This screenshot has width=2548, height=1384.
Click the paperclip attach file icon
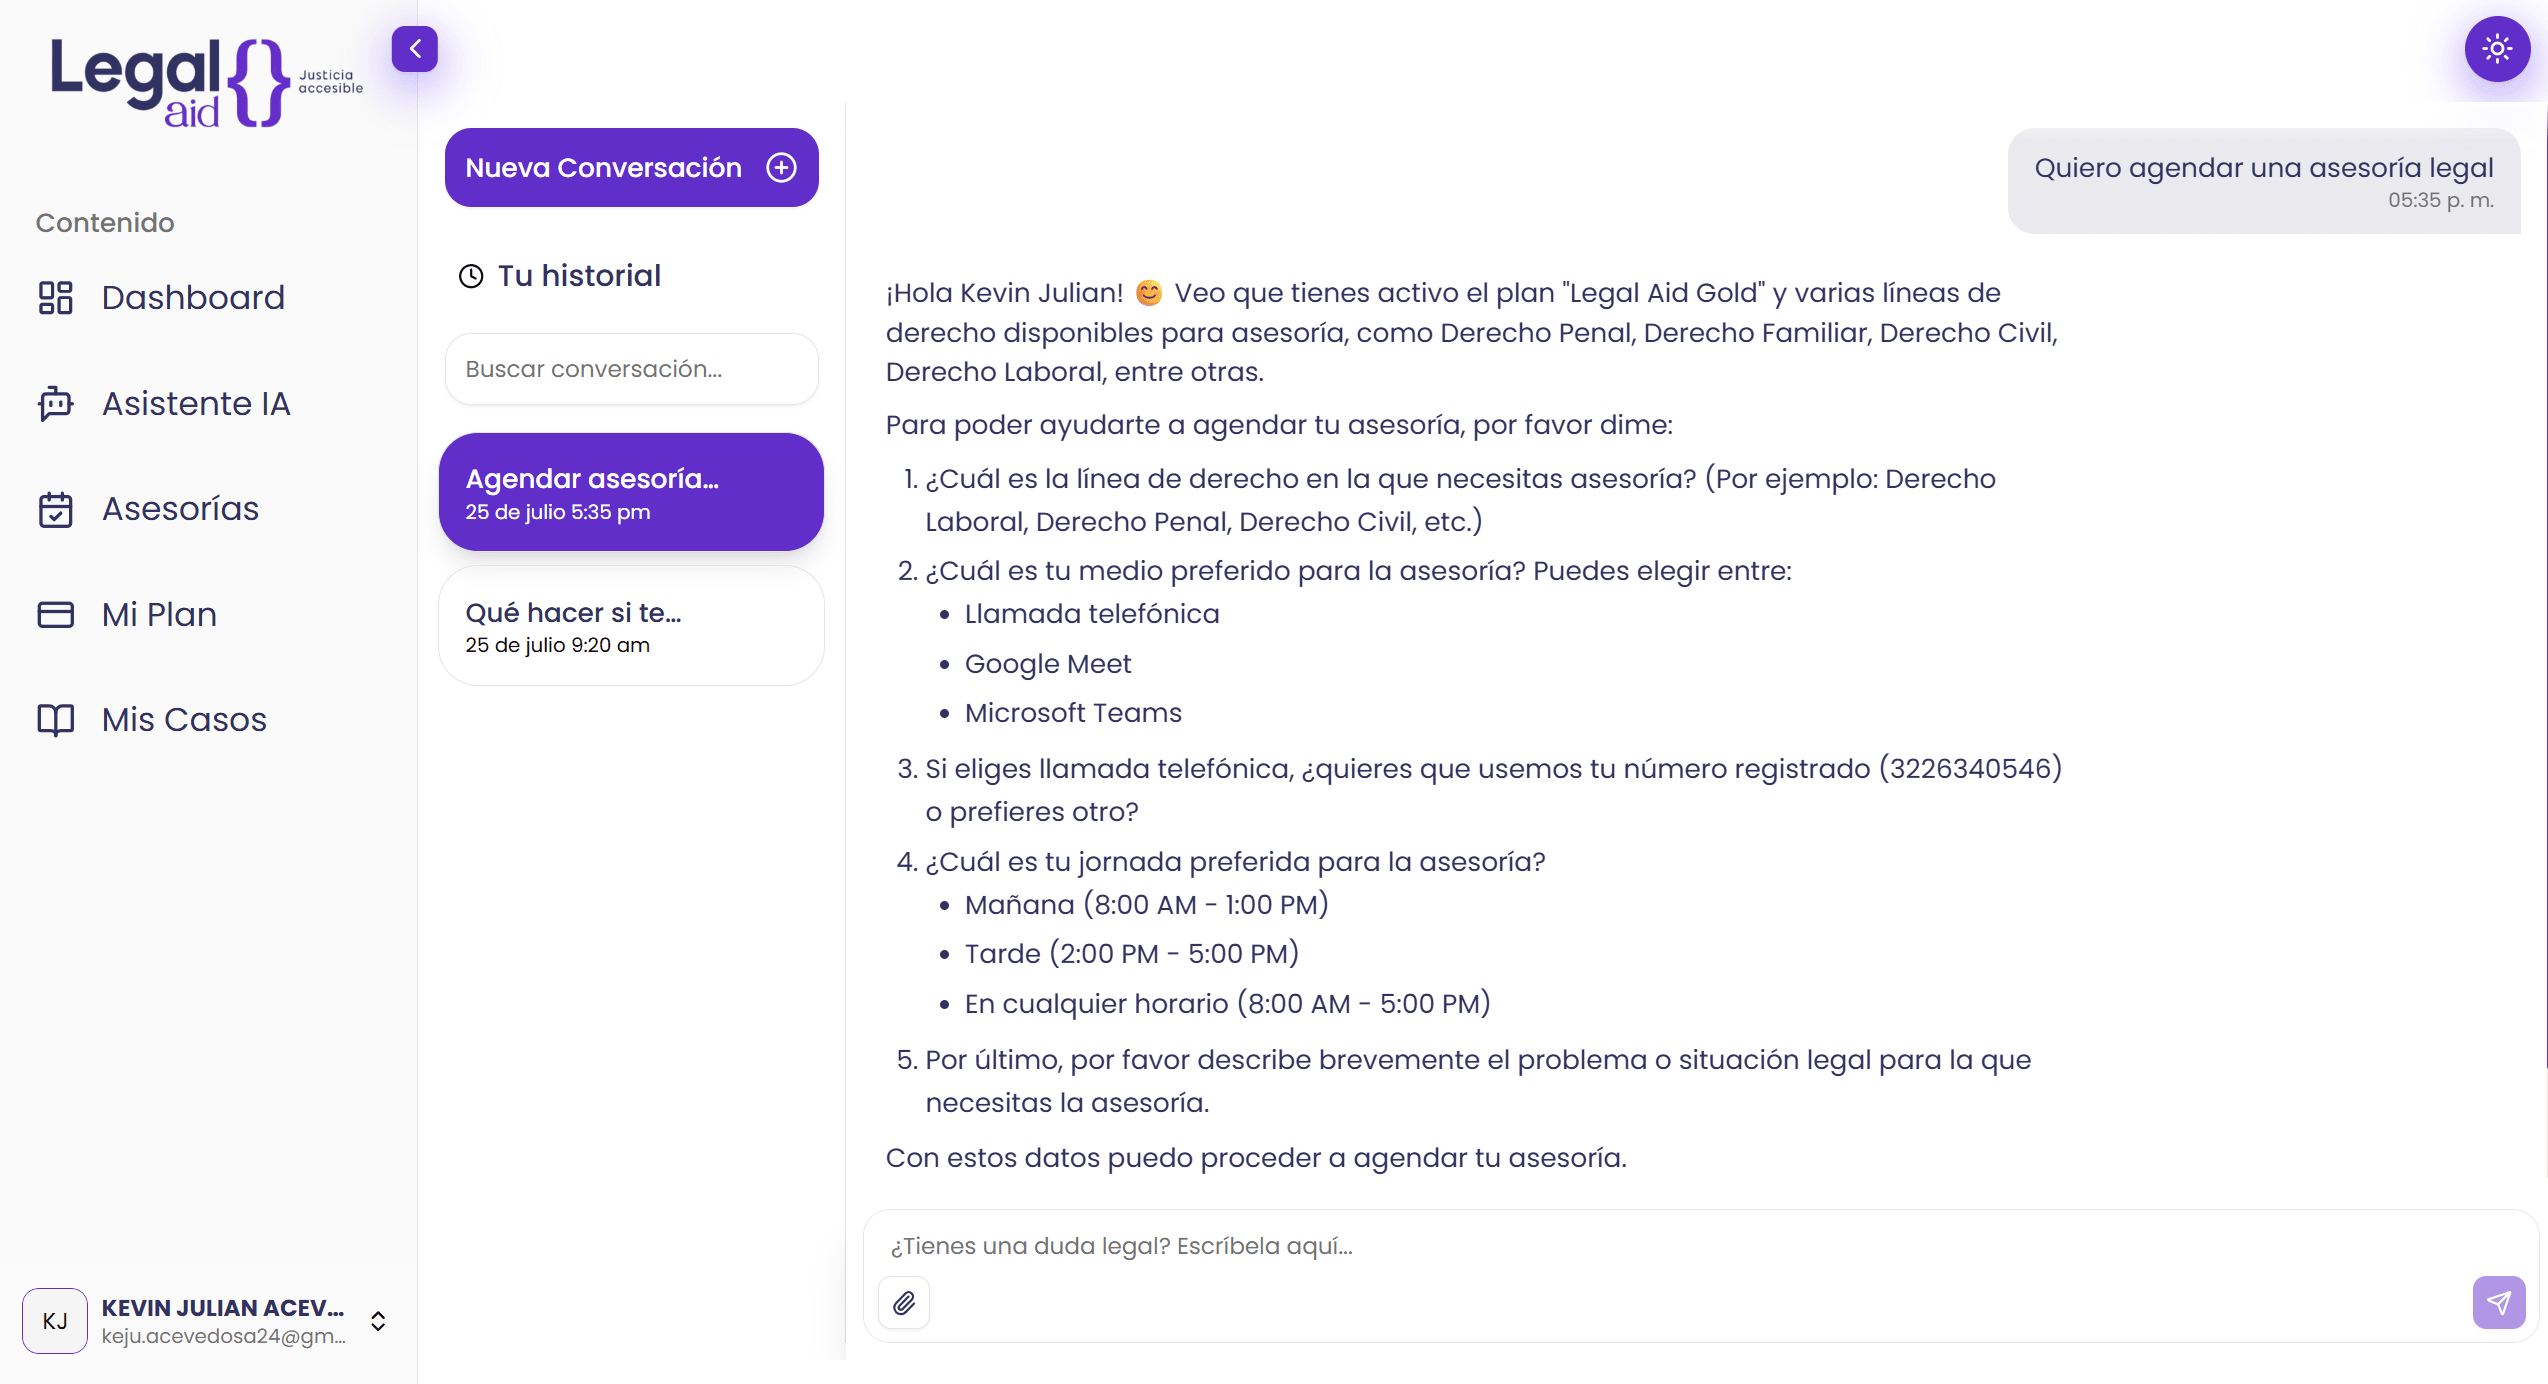tap(904, 1303)
